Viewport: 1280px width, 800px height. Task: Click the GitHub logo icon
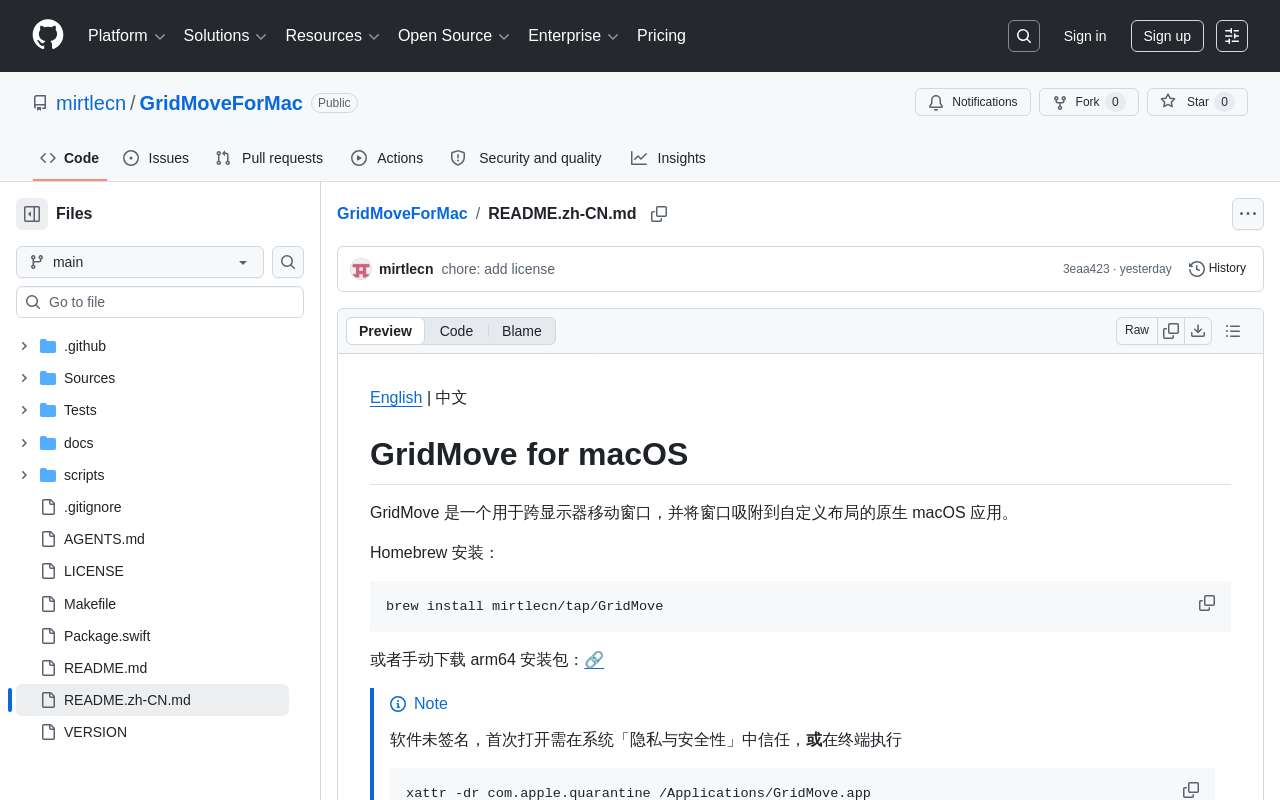coord(48,36)
